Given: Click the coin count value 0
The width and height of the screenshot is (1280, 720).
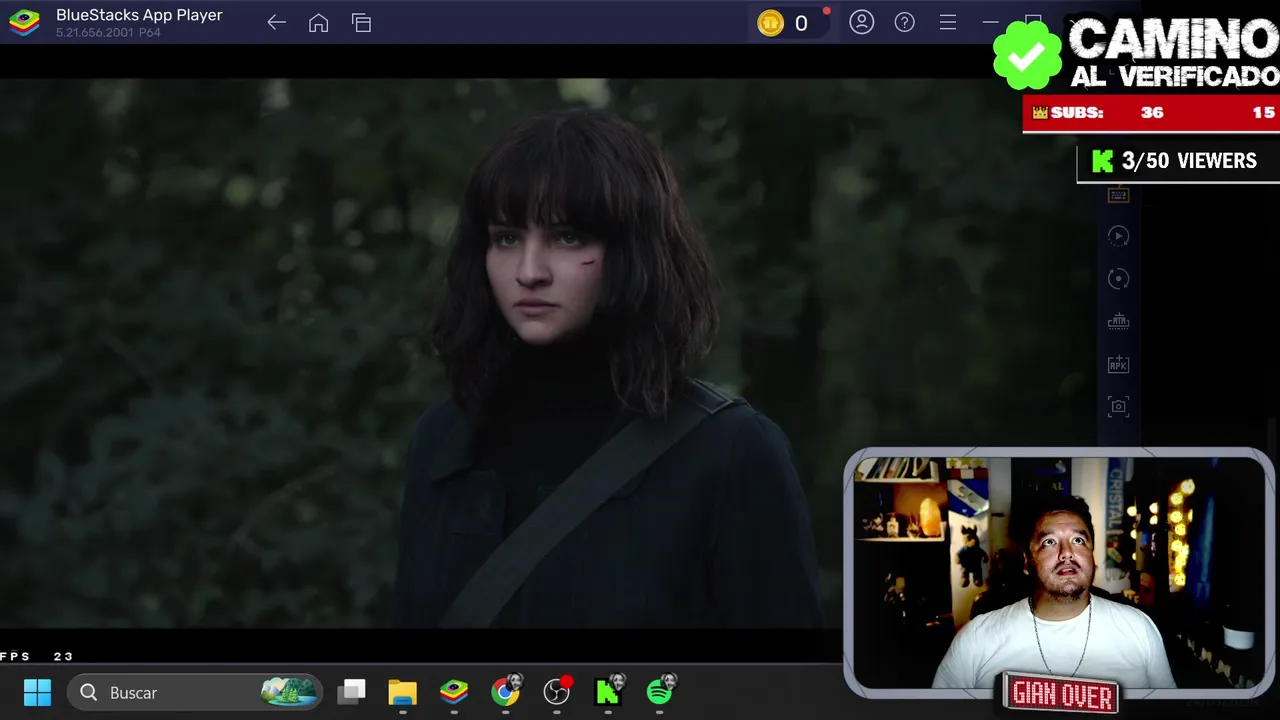Looking at the screenshot, I should click(x=801, y=24).
